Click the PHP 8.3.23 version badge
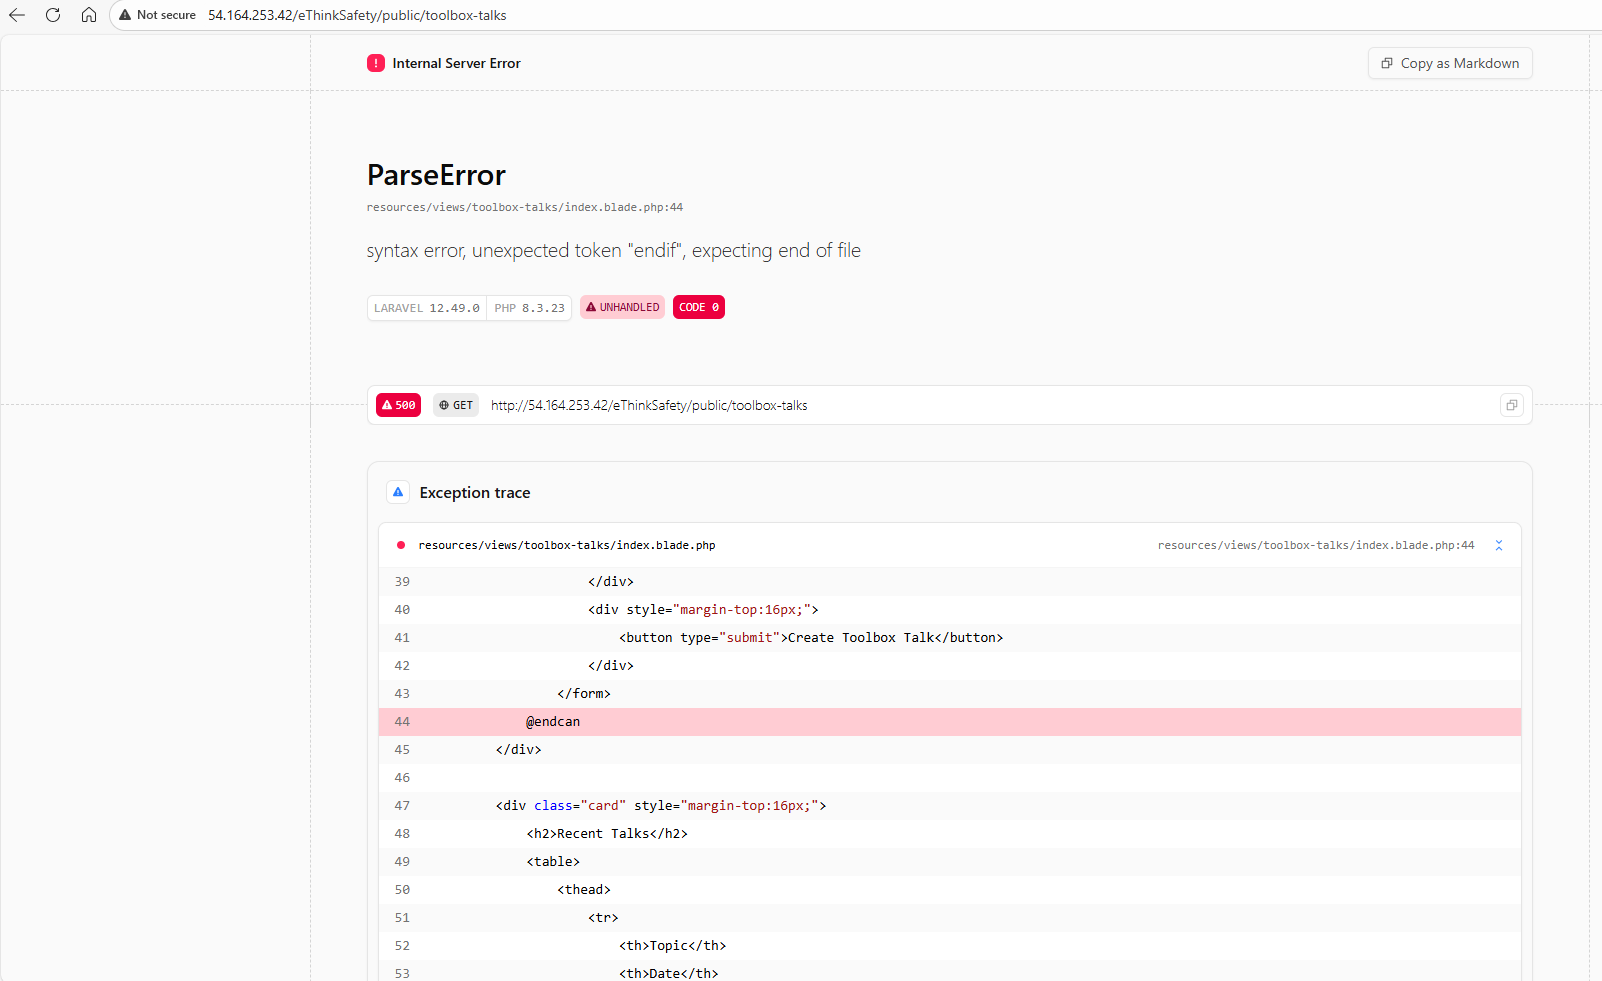This screenshot has width=1602, height=981. click(529, 308)
